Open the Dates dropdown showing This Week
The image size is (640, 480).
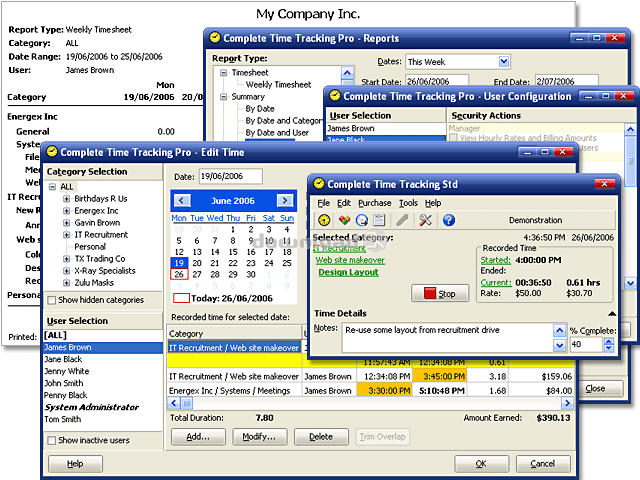pos(502,62)
